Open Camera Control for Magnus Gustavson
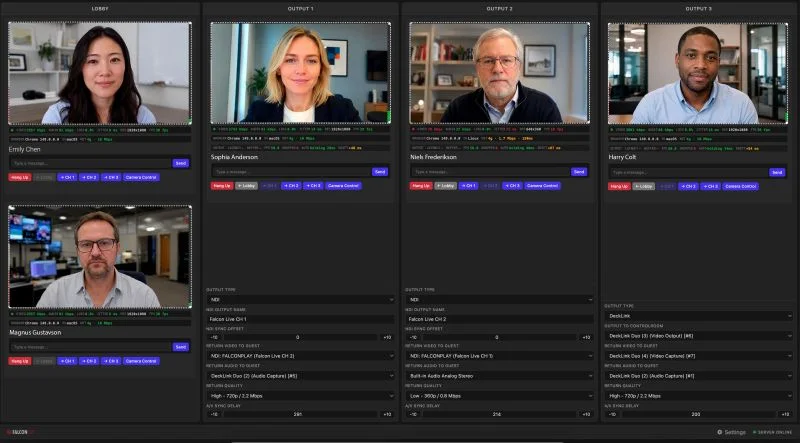The width and height of the screenshot is (800, 443). pos(141,361)
